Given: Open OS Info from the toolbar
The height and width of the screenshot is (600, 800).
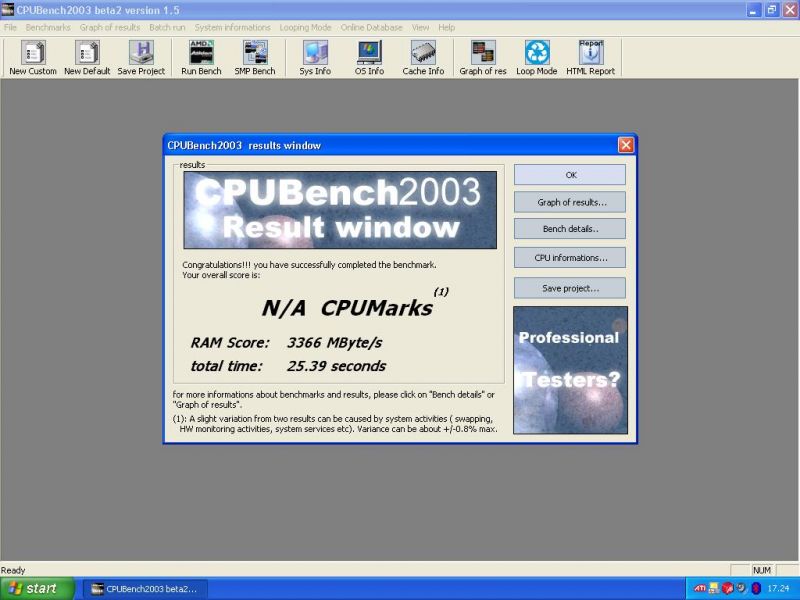Looking at the screenshot, I should point(369,58).
